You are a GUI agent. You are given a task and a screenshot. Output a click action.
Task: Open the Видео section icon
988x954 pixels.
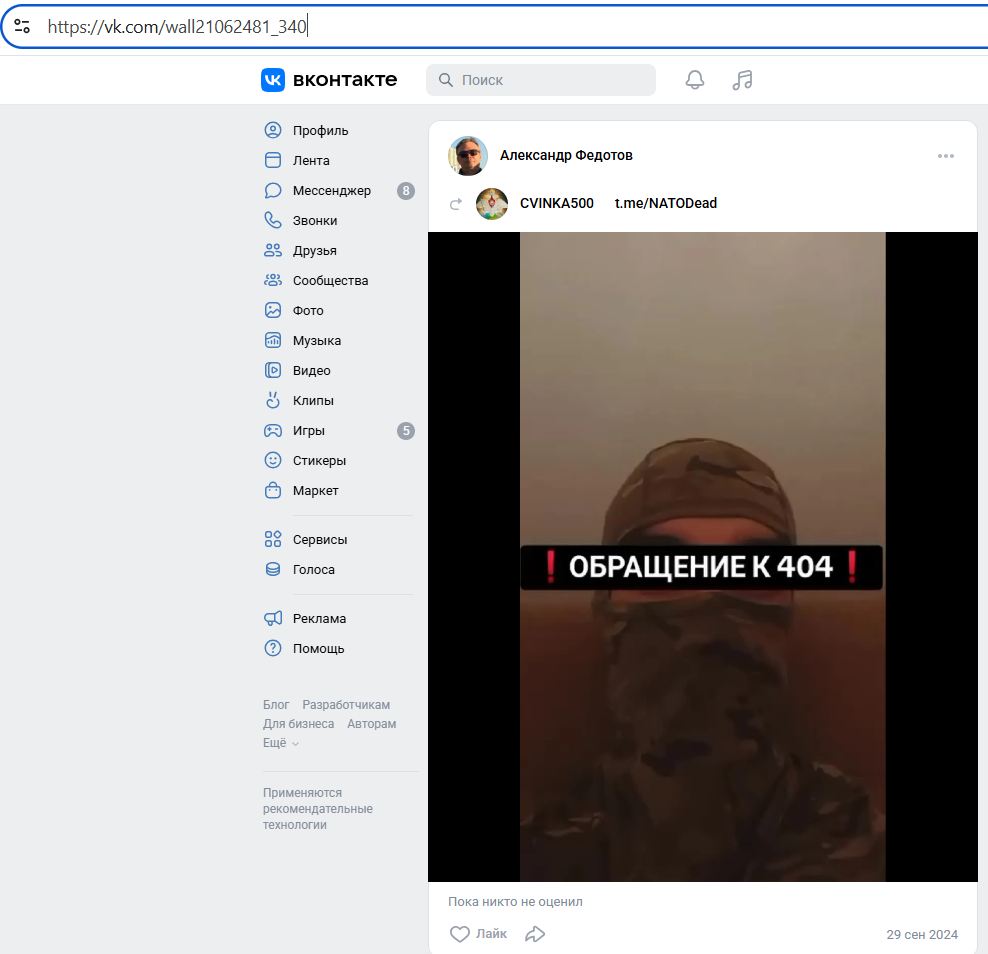click(272, 370)
